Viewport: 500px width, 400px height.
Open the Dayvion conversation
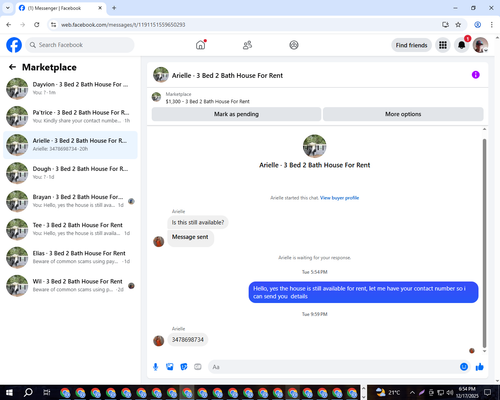point(70,89)
